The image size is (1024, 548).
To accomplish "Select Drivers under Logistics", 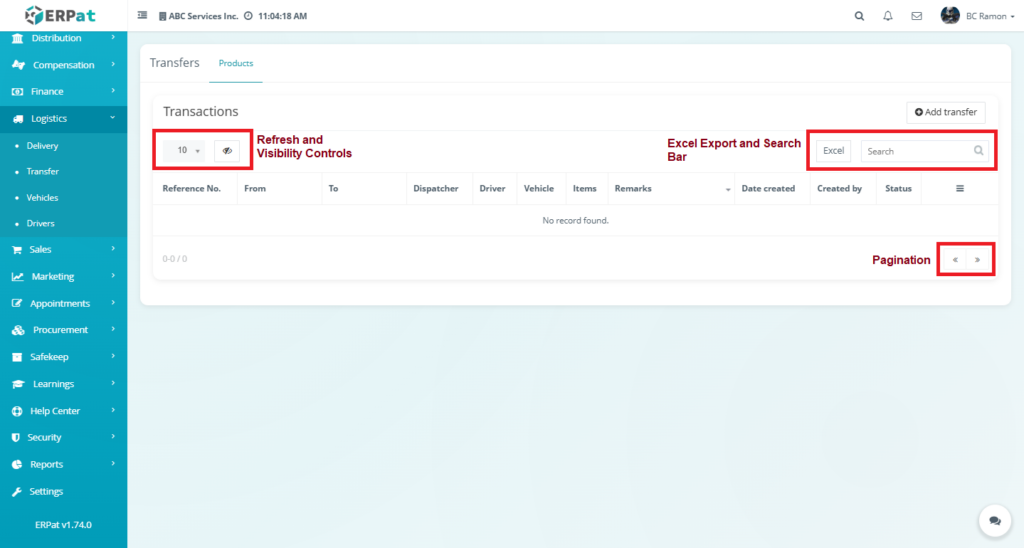I will (41, 224).
